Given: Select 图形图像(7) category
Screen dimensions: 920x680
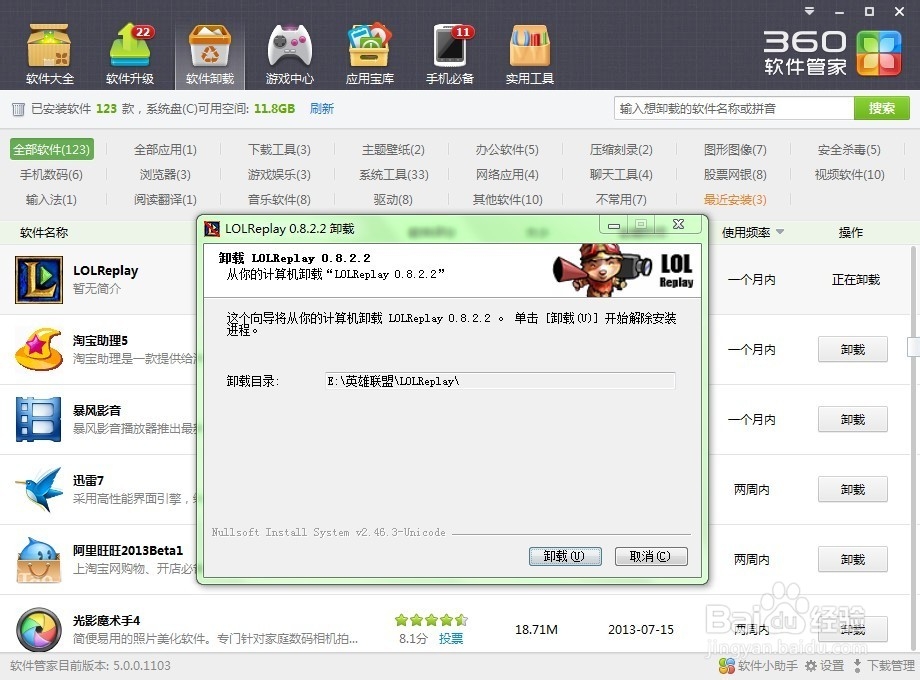Looking at the screenshot, I should click(x=735, y=150).
